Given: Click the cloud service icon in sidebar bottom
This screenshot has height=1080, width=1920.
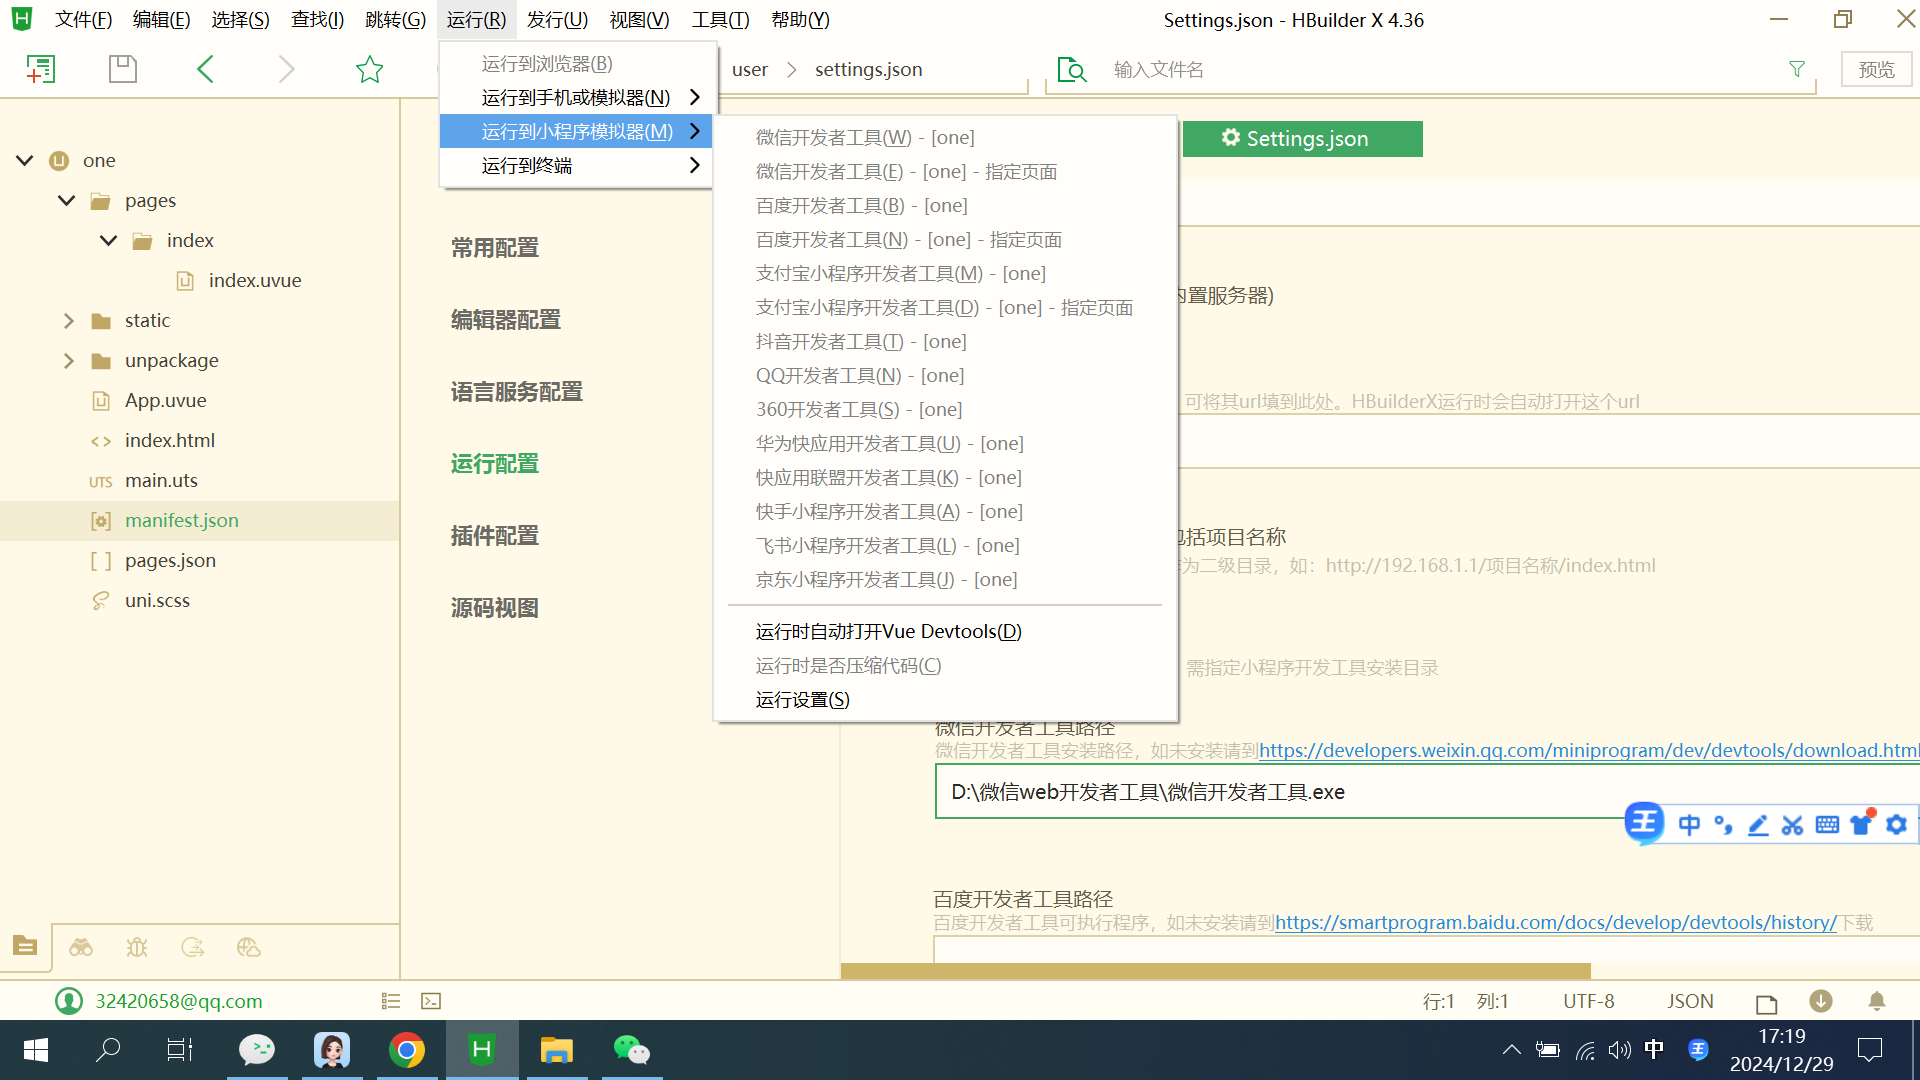Looking at the screenshot, I should coord(249,947).
